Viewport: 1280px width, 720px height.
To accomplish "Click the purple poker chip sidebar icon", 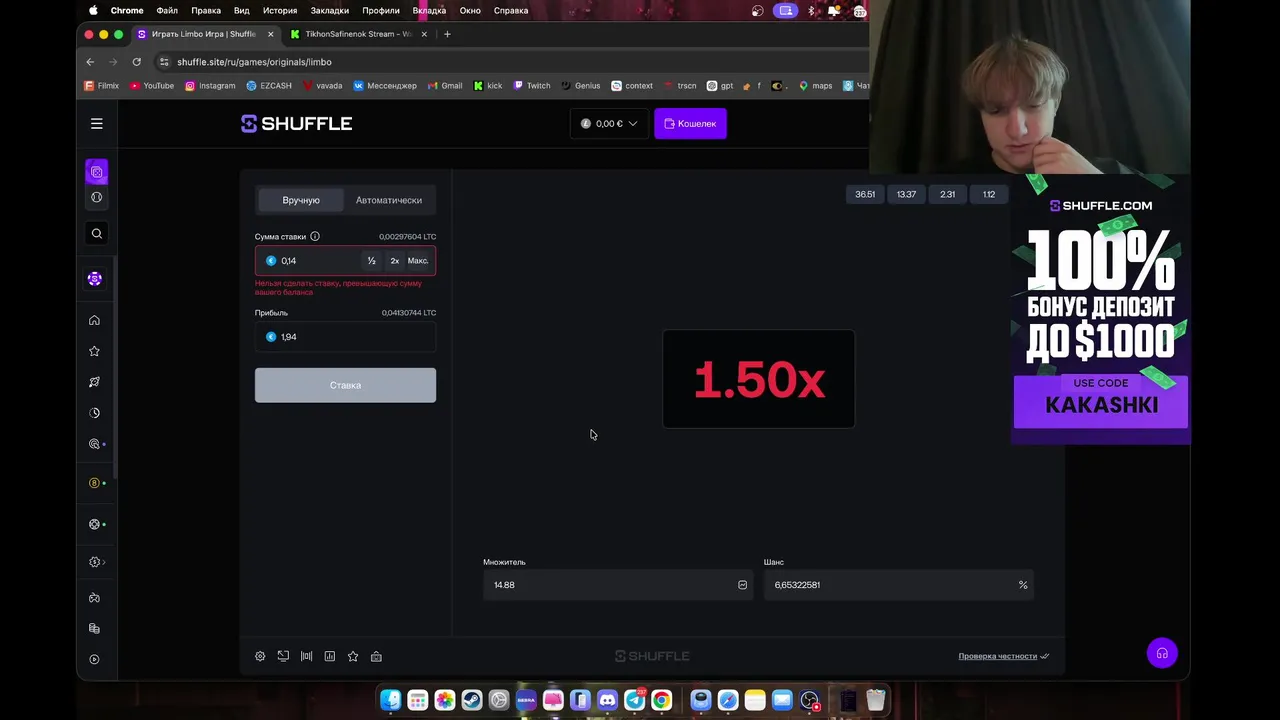I will 95,279.
